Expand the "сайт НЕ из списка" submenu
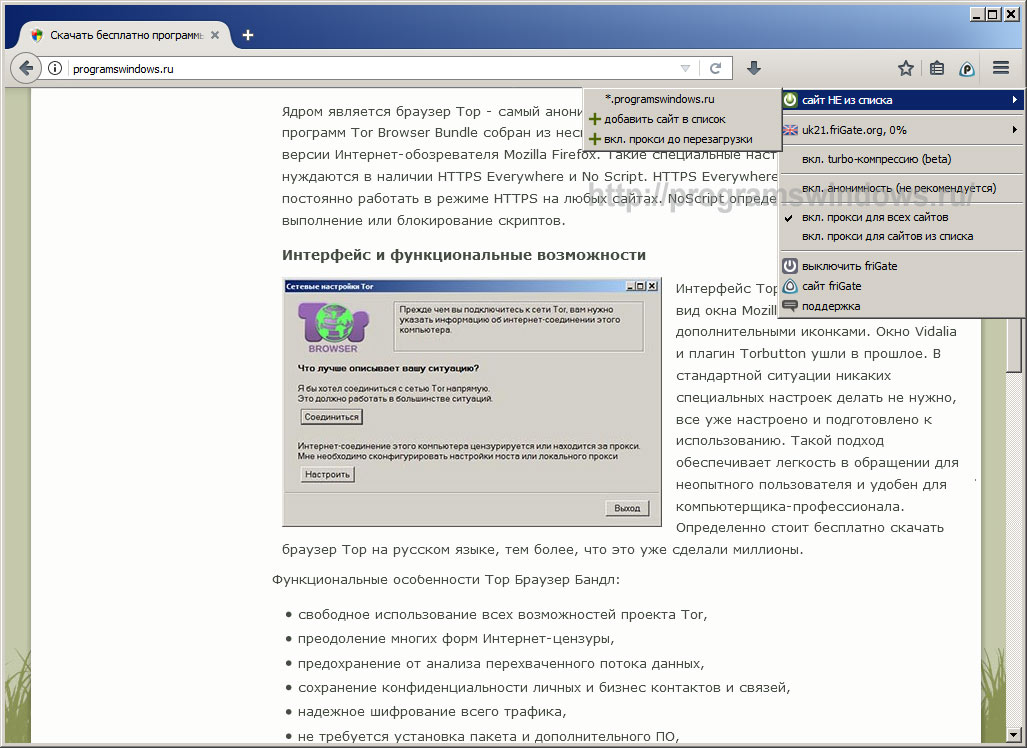The image size is (1027, 748). (x=903, y=100)
